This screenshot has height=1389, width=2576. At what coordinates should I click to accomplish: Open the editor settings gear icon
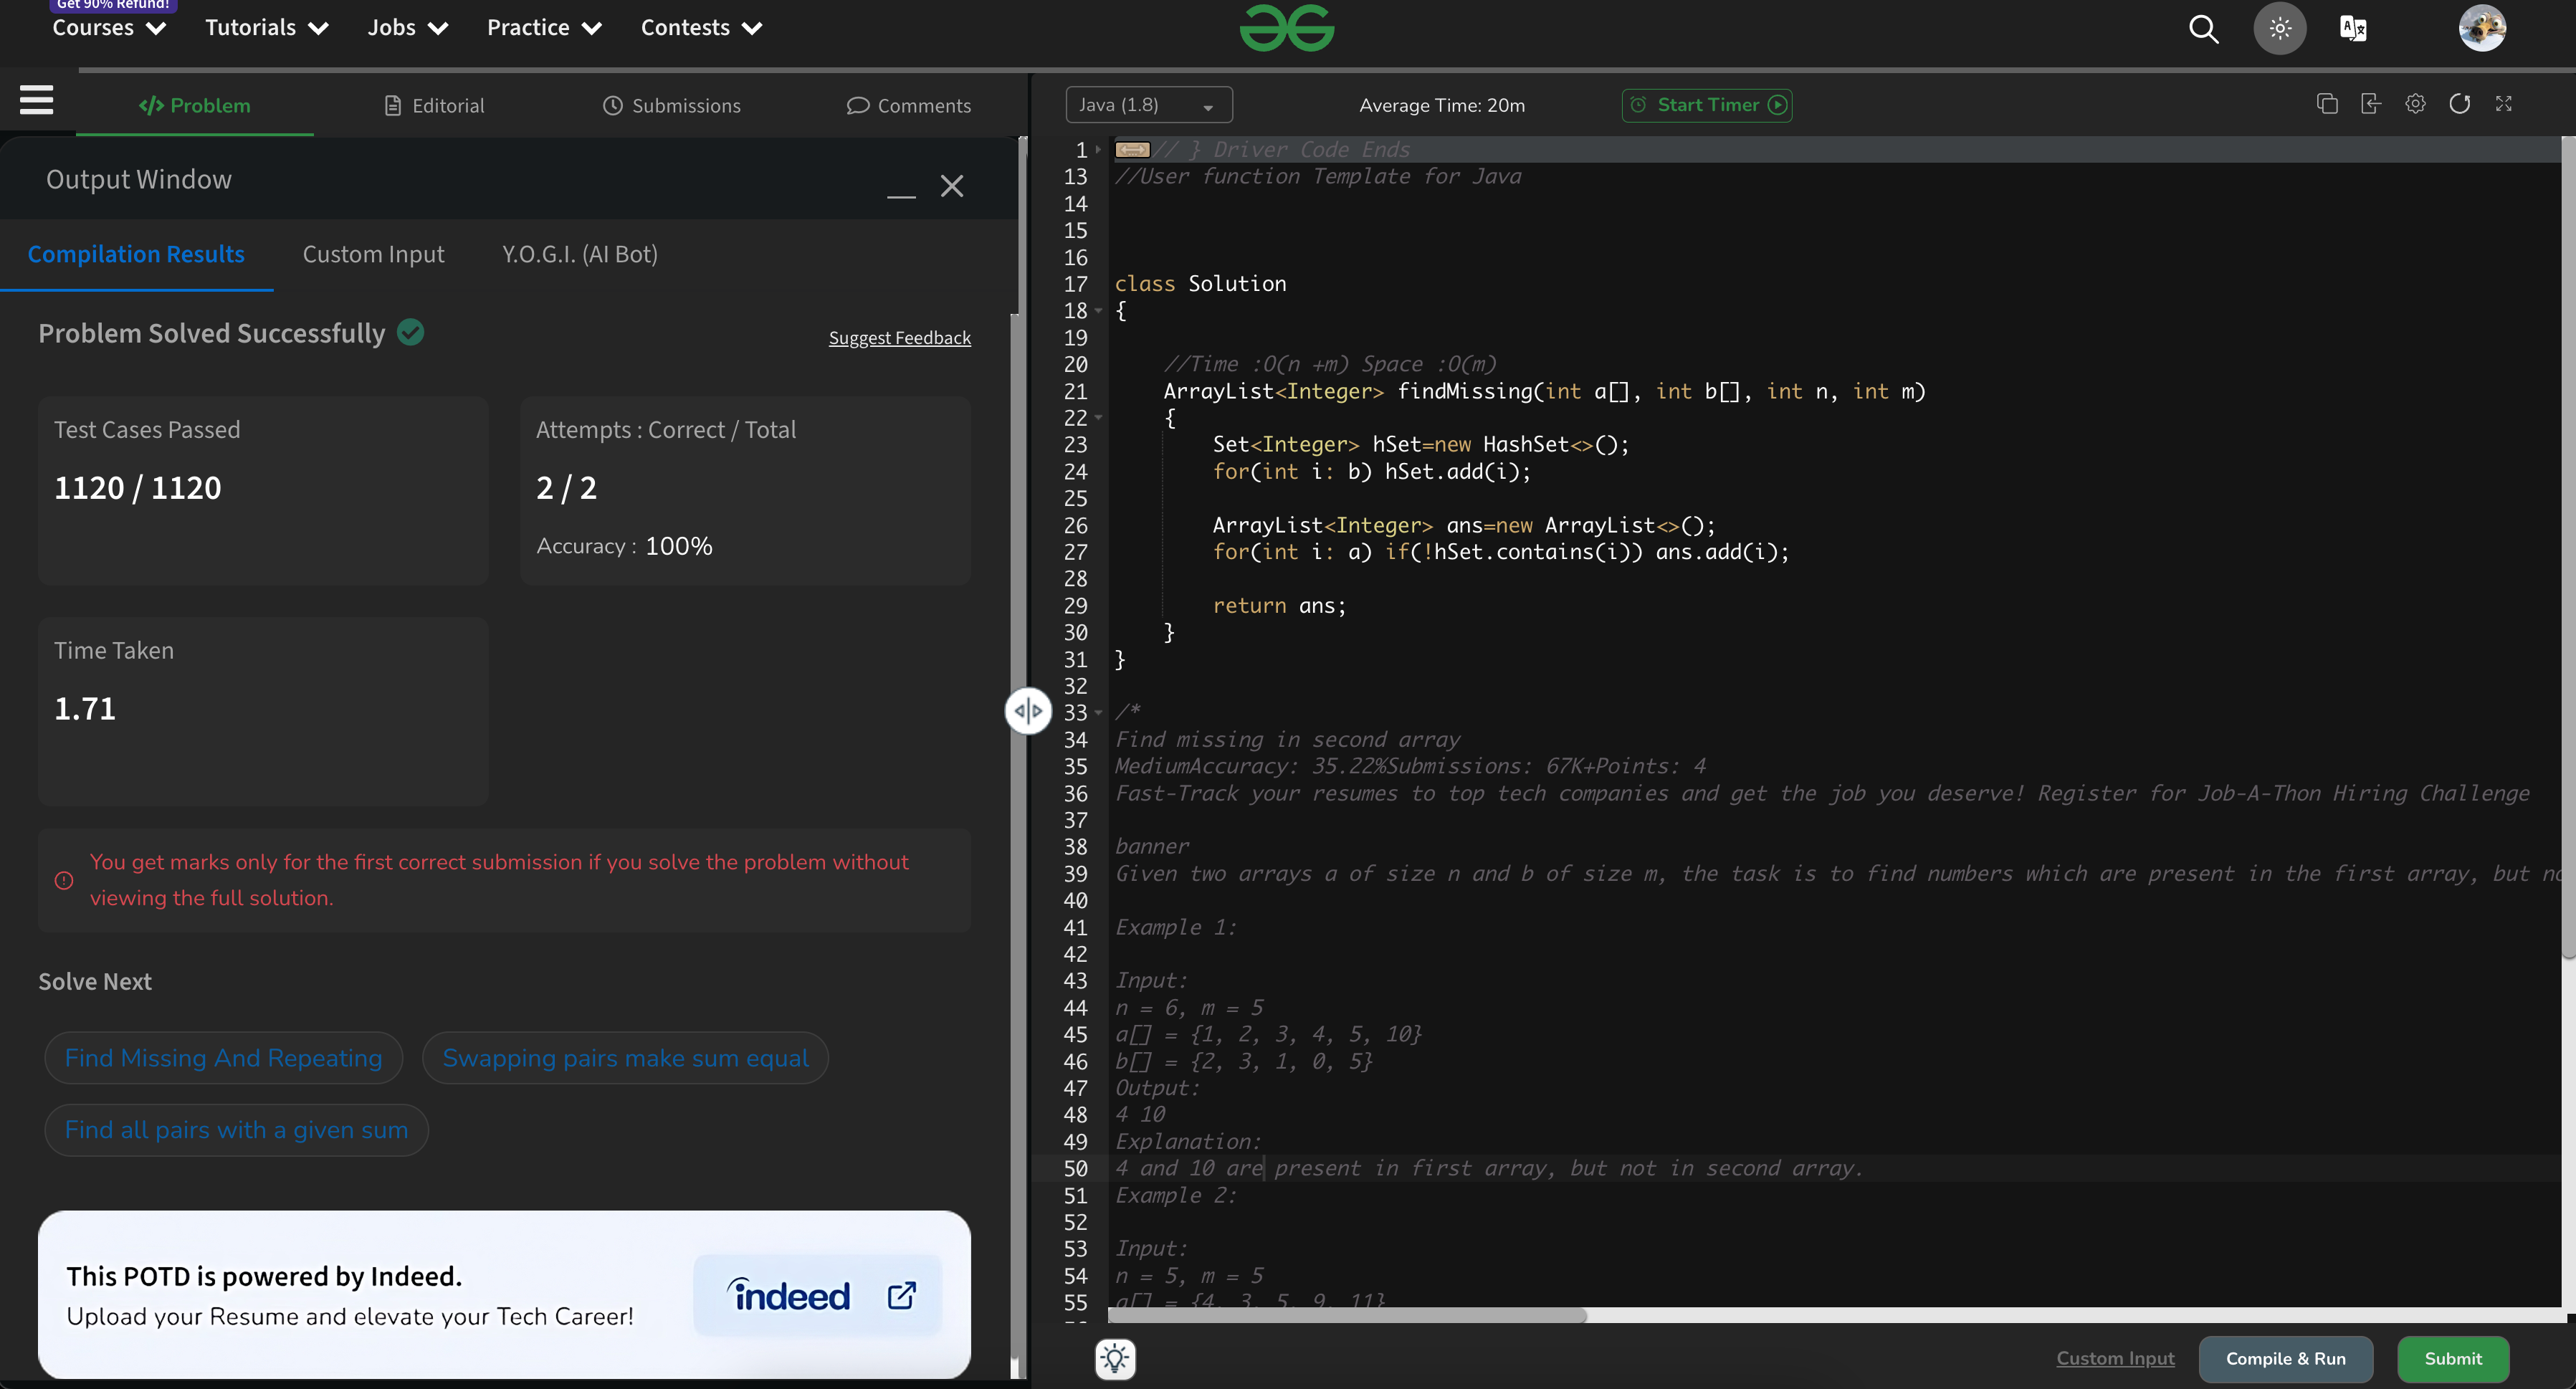2415,104
